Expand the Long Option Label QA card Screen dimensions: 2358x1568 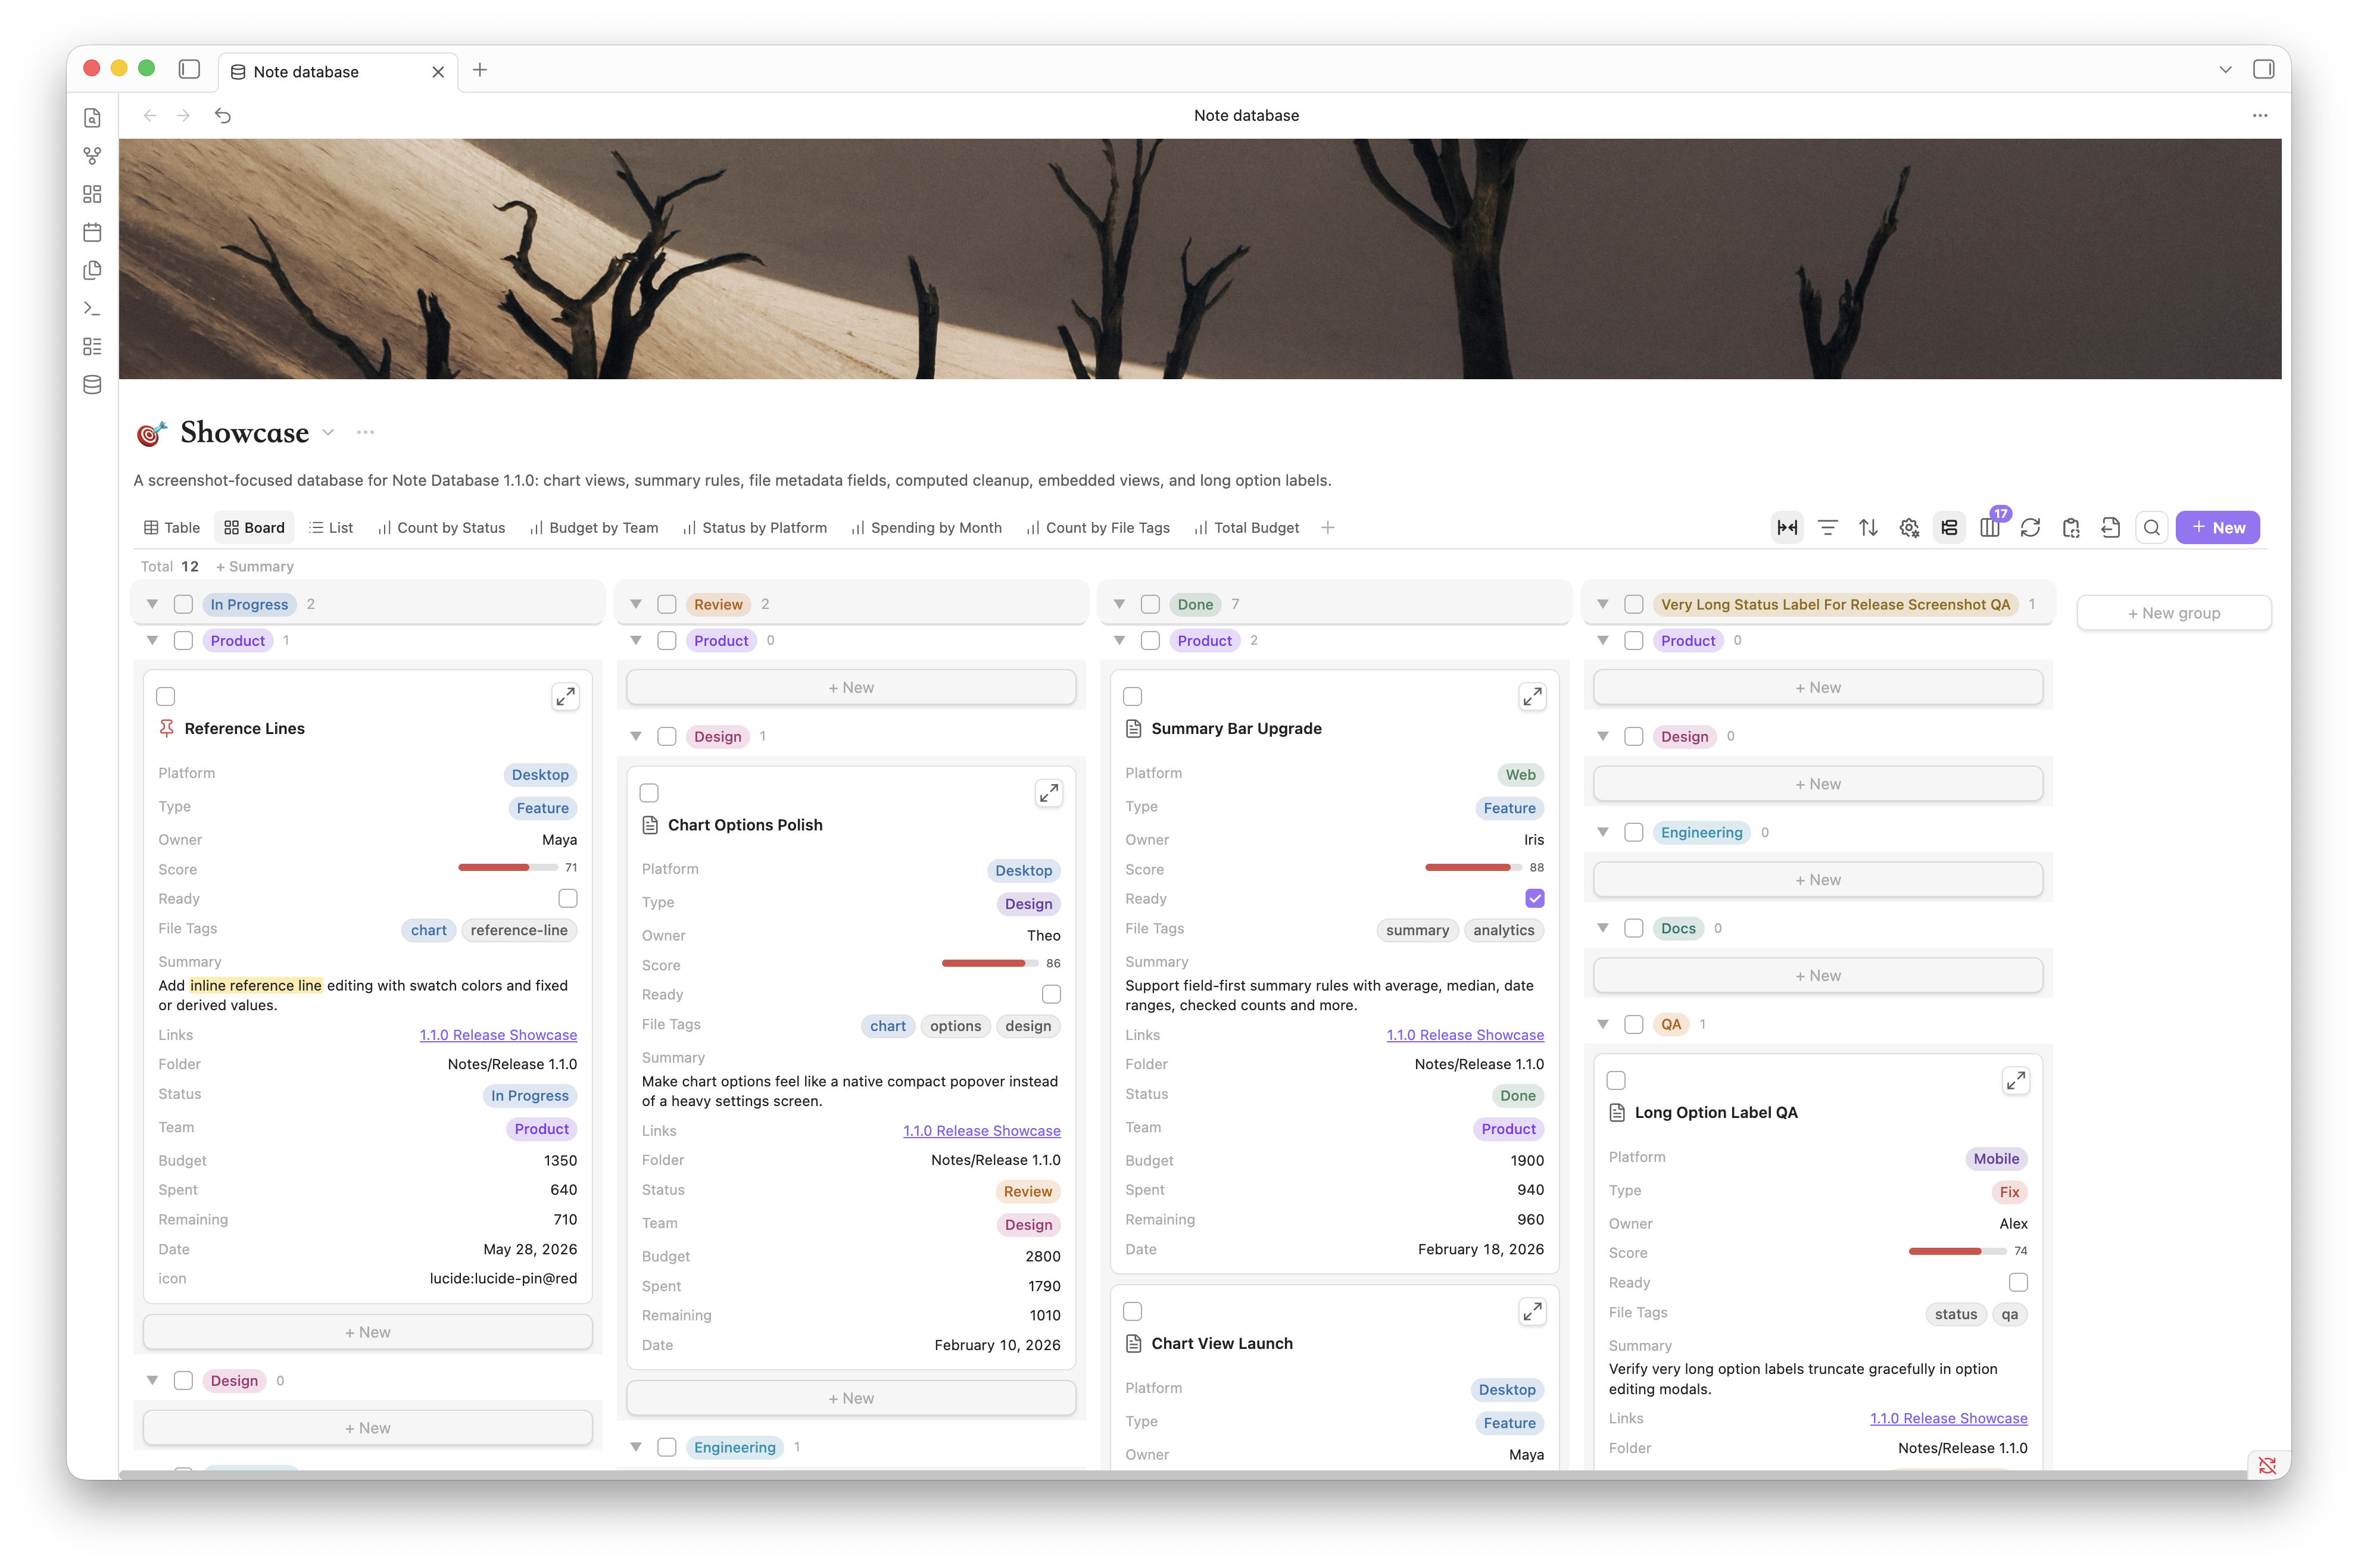2015,1080
